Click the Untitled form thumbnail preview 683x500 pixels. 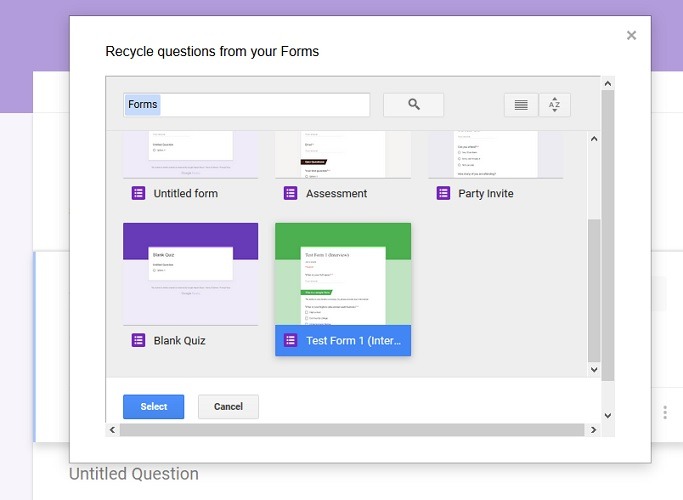click(x=190, y=154)
